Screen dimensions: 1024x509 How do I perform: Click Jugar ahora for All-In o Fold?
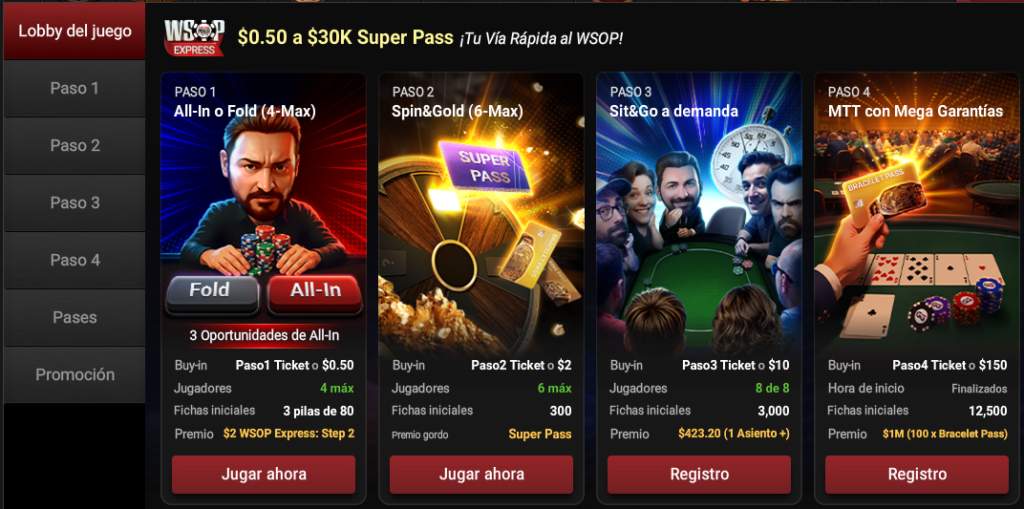pos(264,474)
